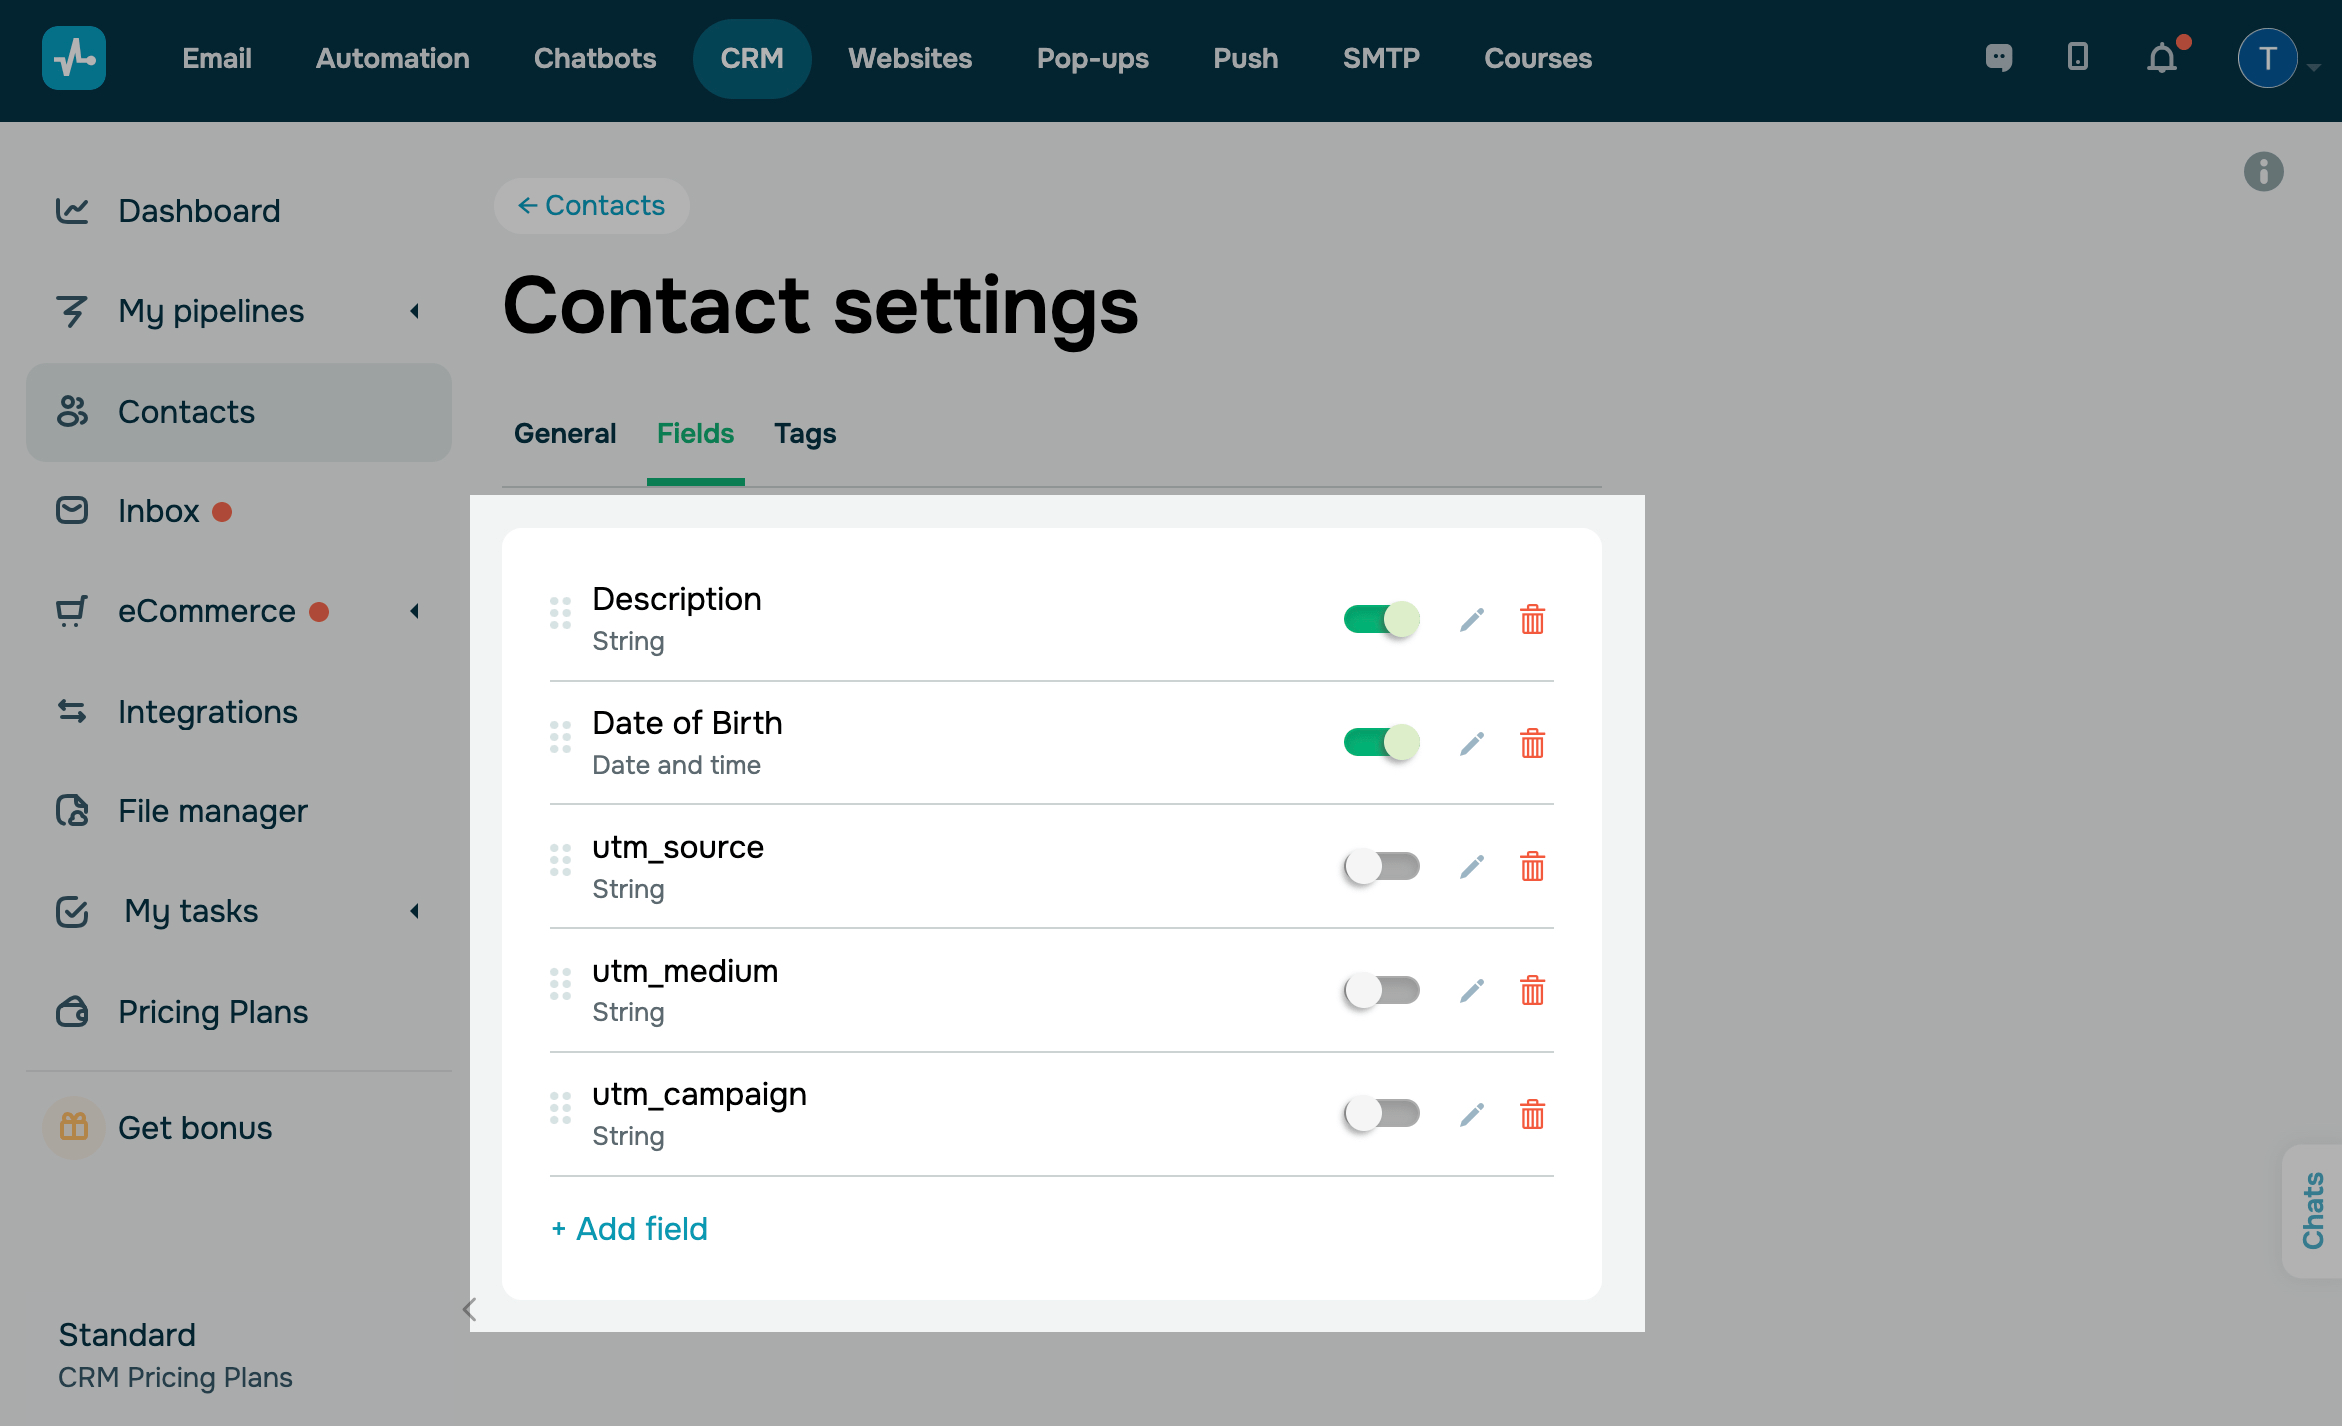
Task: Enable the utm_source field toggle
Action: pyautogui.click(x=1381, y=867)
